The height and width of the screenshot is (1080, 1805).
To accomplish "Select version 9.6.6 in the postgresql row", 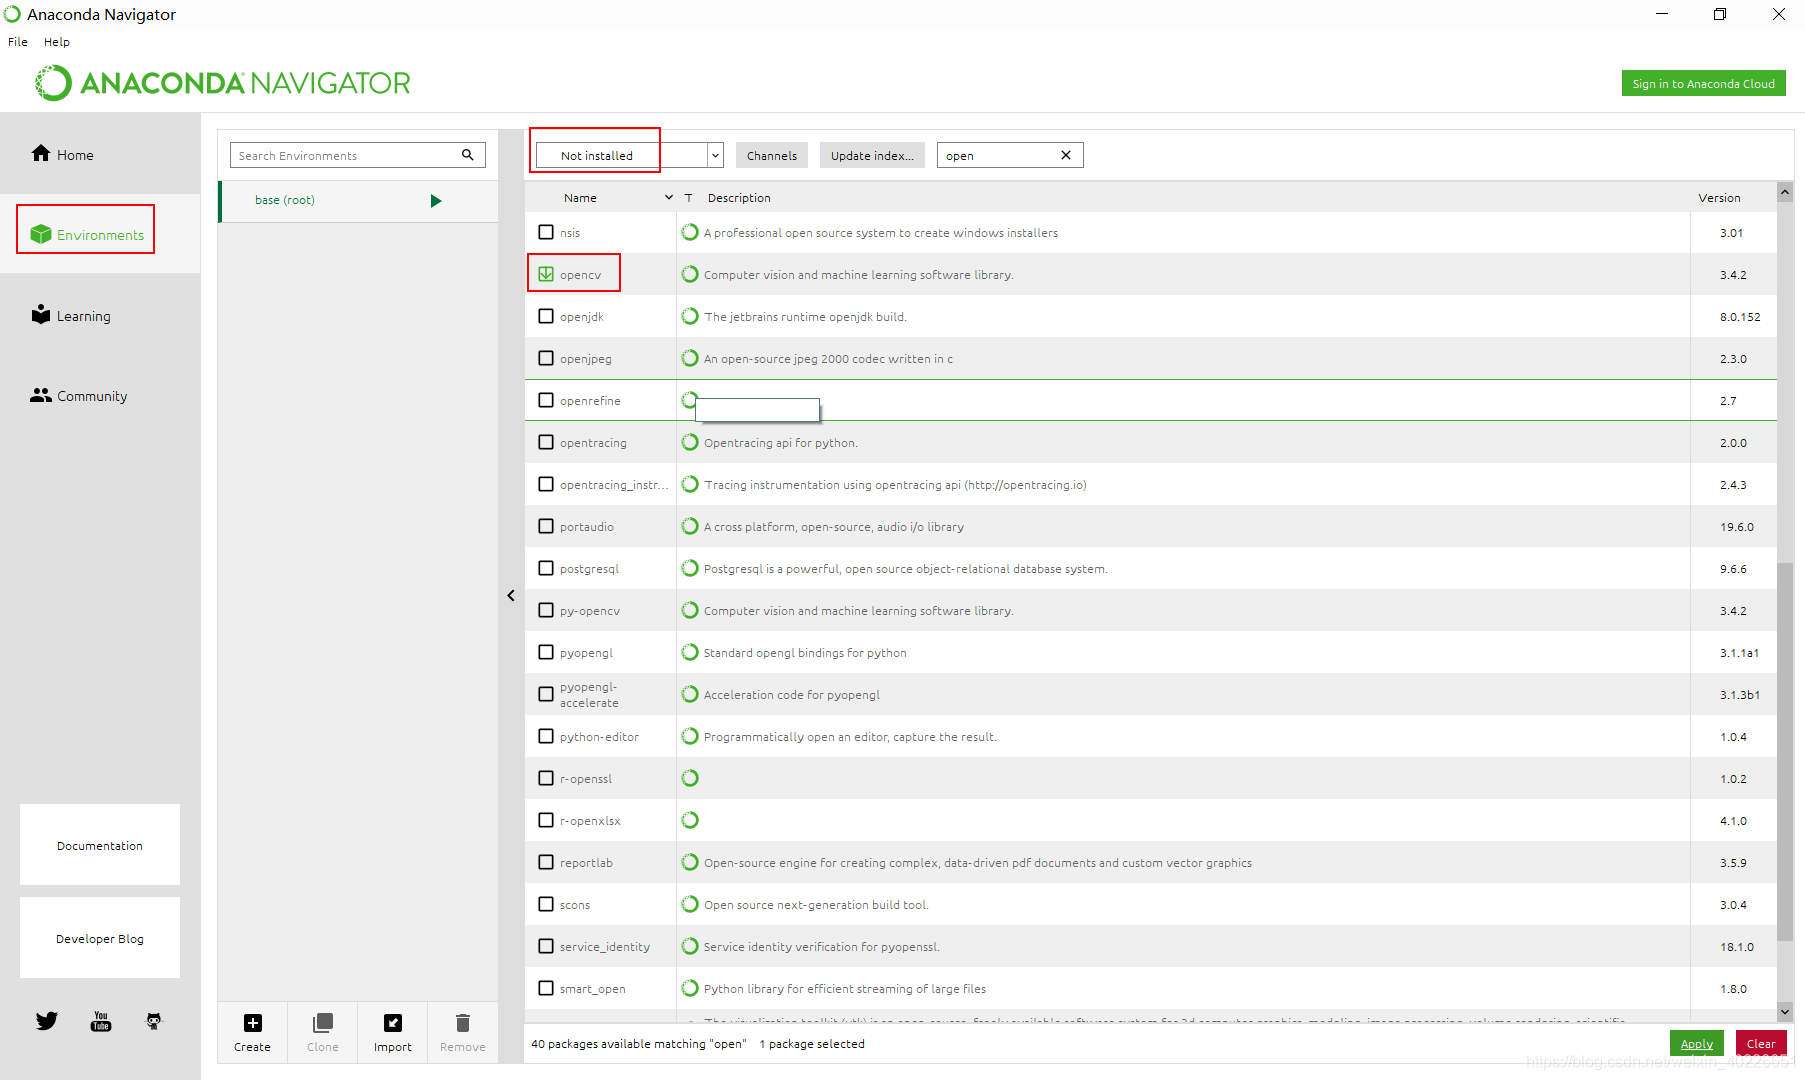I will (1733, 568).
